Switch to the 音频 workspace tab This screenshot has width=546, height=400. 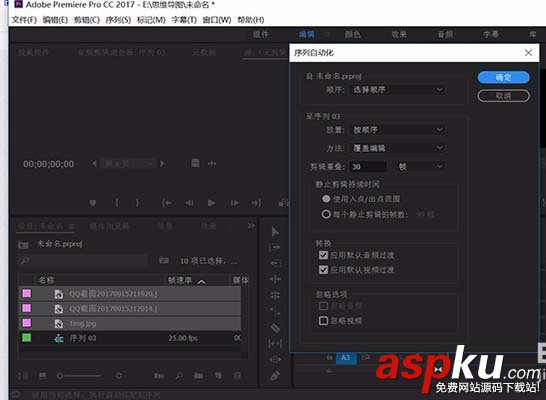coord(445,34)
